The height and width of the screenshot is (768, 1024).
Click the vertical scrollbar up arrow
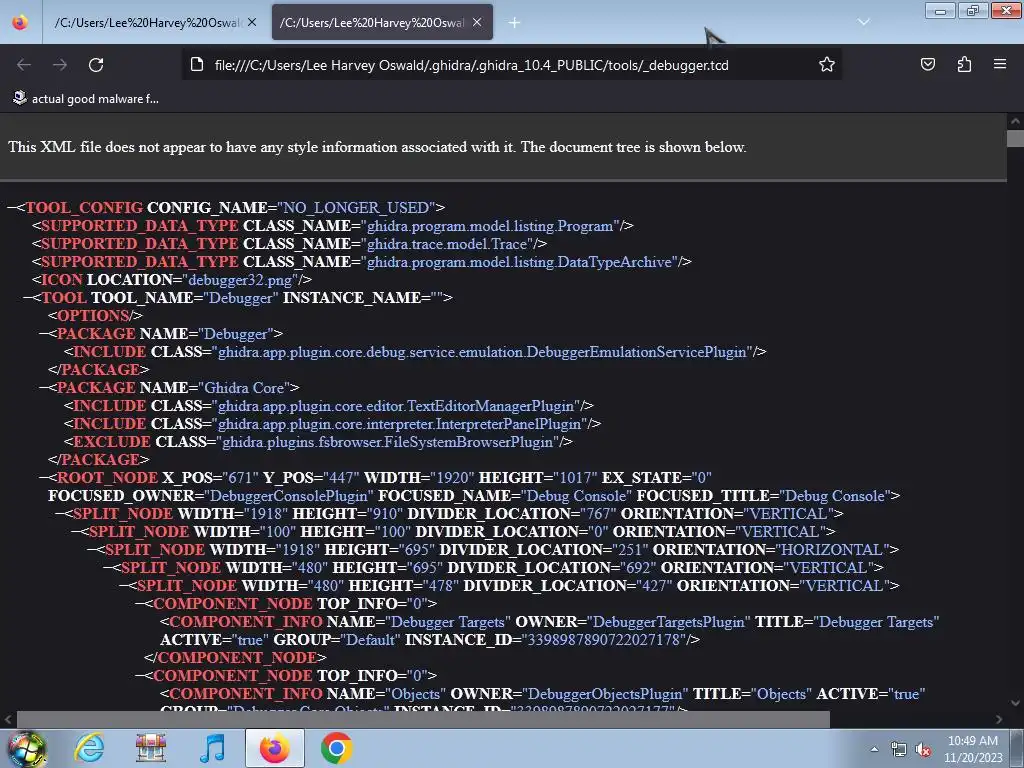[1015, 121]
